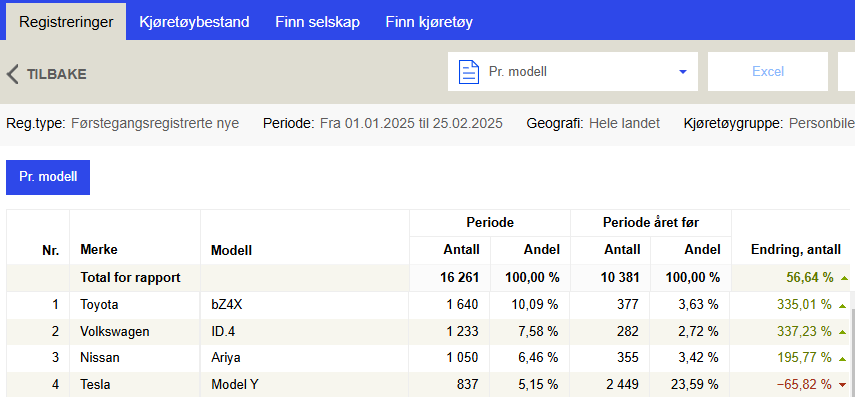Select the Registreringer tab
The width and height of the screenshot is (855, 397).
click(x=66, y=22)
